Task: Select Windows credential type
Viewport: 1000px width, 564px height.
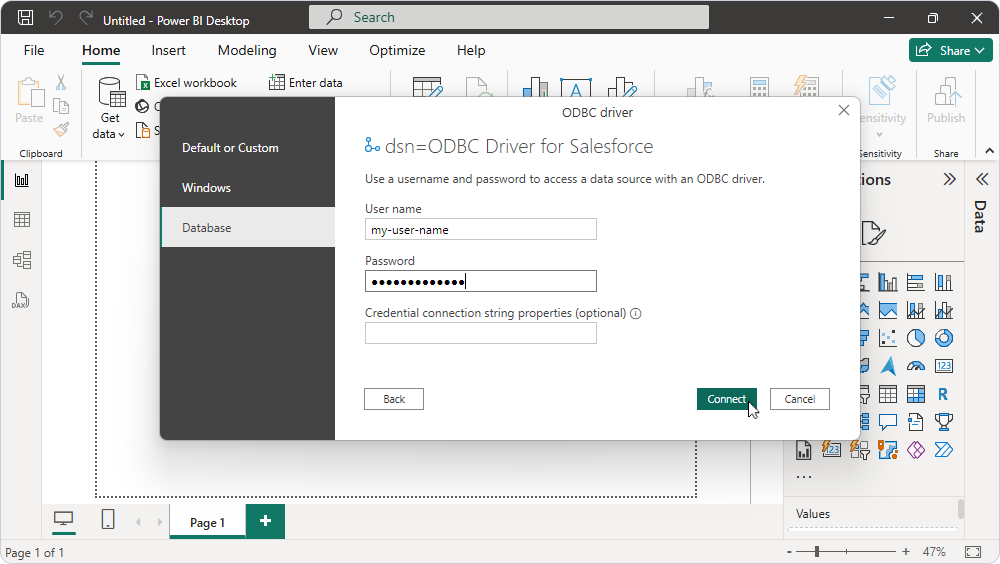Action: 248,188
